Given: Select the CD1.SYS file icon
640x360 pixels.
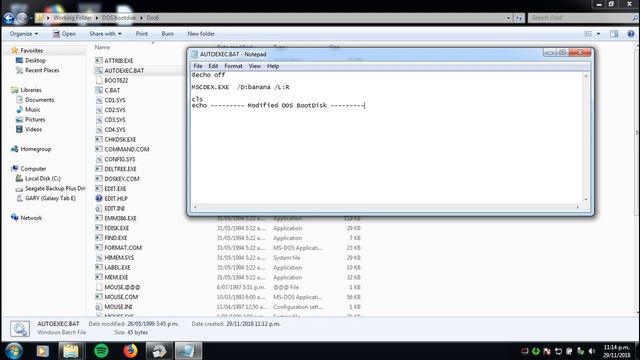Looking at the screenshot, I should click(99, 100).
